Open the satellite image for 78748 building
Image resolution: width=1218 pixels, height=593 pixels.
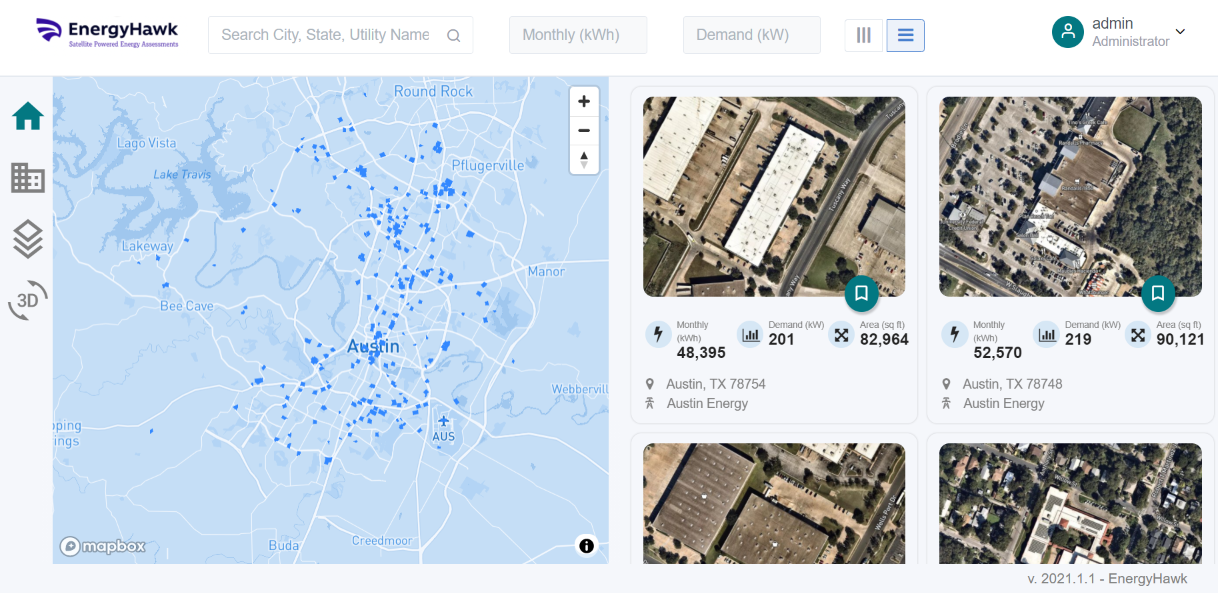pos(1070,196)
